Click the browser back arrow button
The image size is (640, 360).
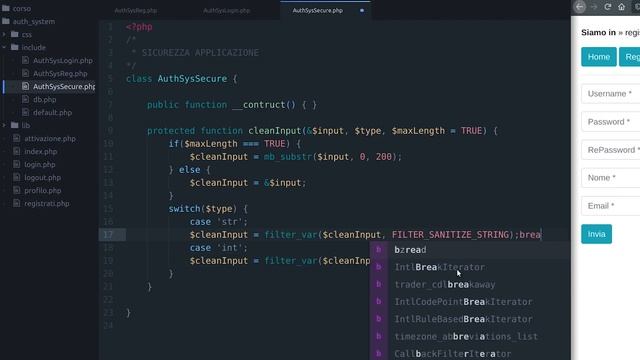pyautogui.click(x=580, y=7)
